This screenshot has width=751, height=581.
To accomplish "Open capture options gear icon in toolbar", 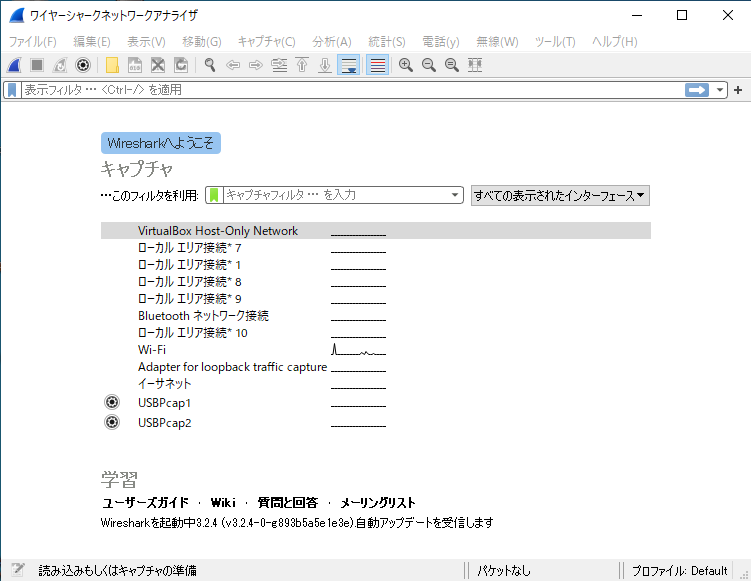I will pos(83,65).
